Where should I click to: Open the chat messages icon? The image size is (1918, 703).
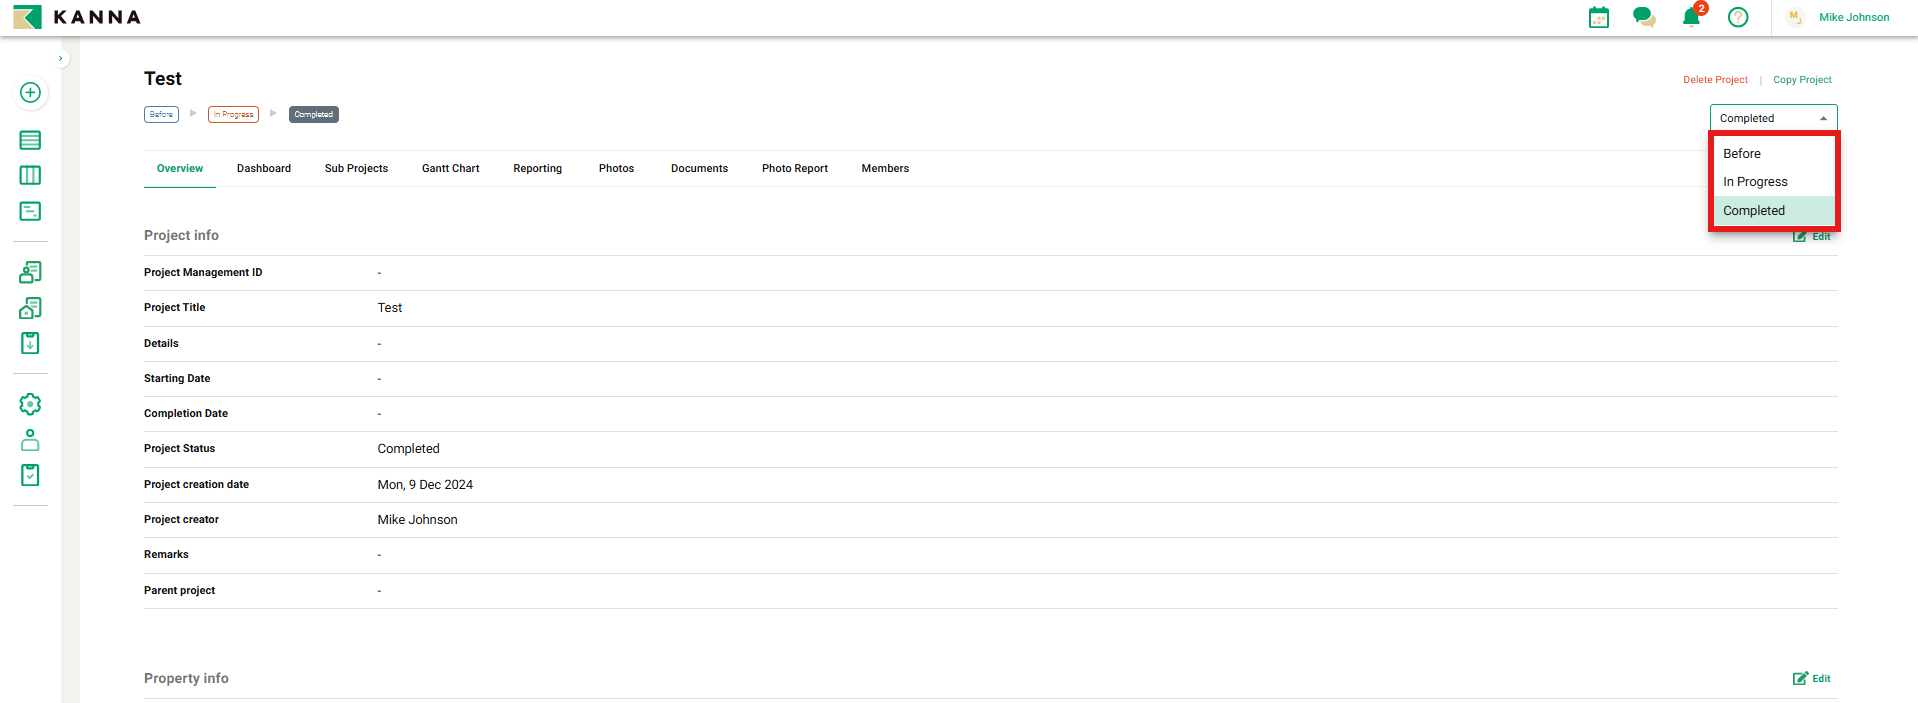click(1643, 18)
